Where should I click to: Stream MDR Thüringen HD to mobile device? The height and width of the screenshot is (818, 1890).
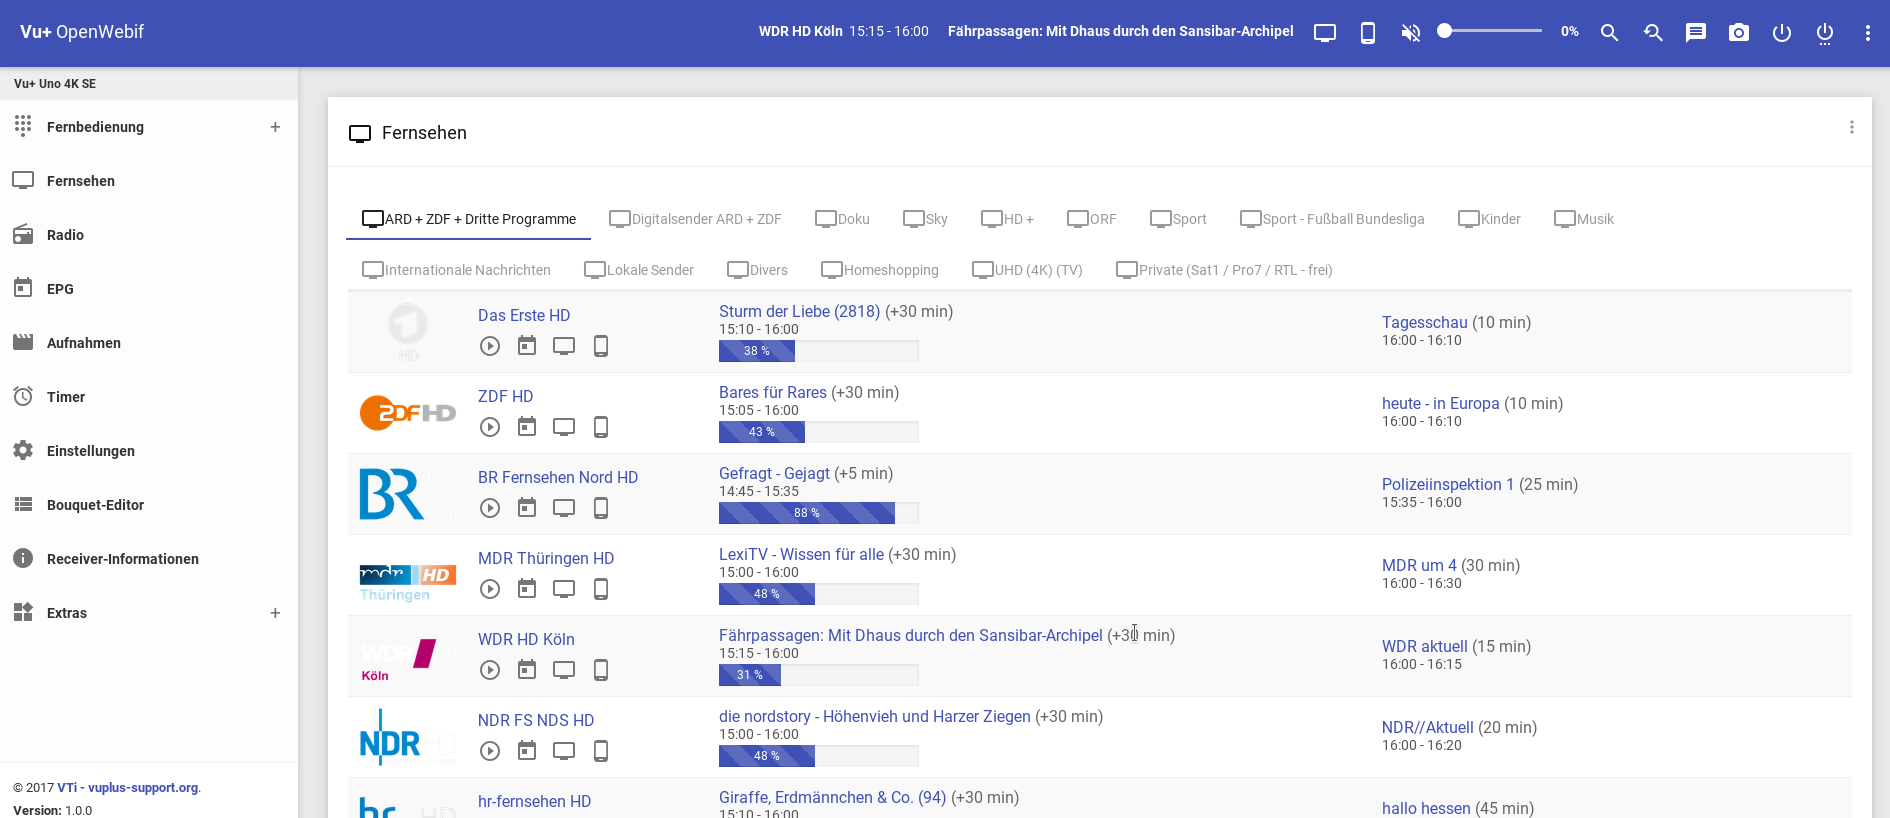[601, 589]
